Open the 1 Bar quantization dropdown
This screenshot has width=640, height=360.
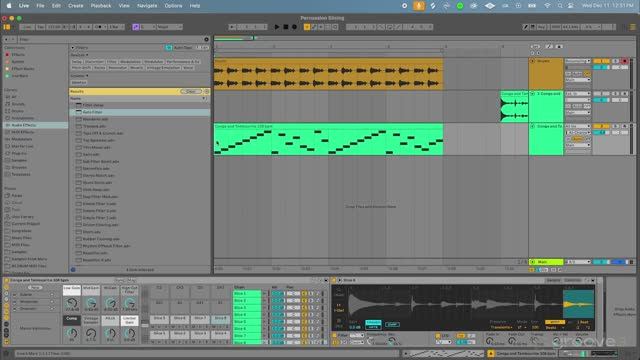(x=115, y=27)
